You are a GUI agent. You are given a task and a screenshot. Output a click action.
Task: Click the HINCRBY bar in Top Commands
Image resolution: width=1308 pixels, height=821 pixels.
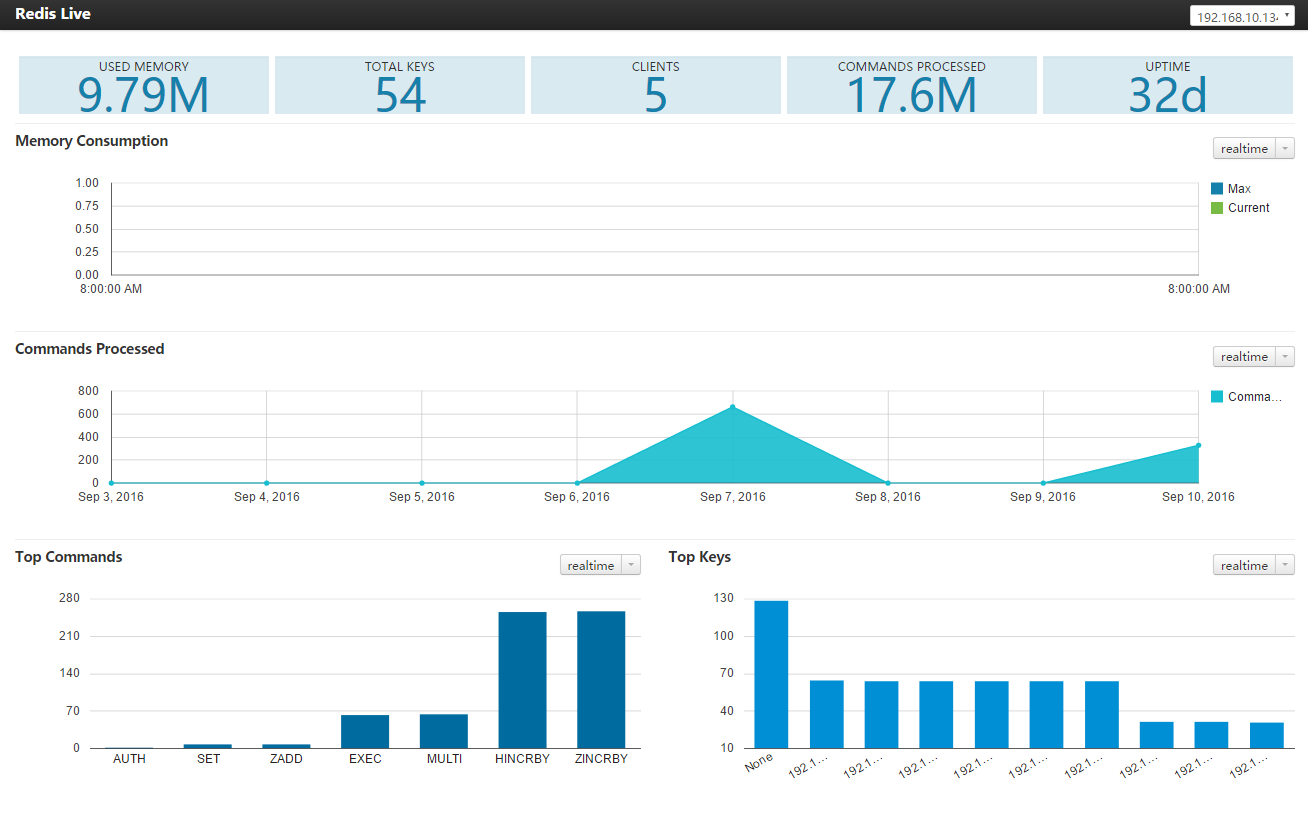pos(523,680)
